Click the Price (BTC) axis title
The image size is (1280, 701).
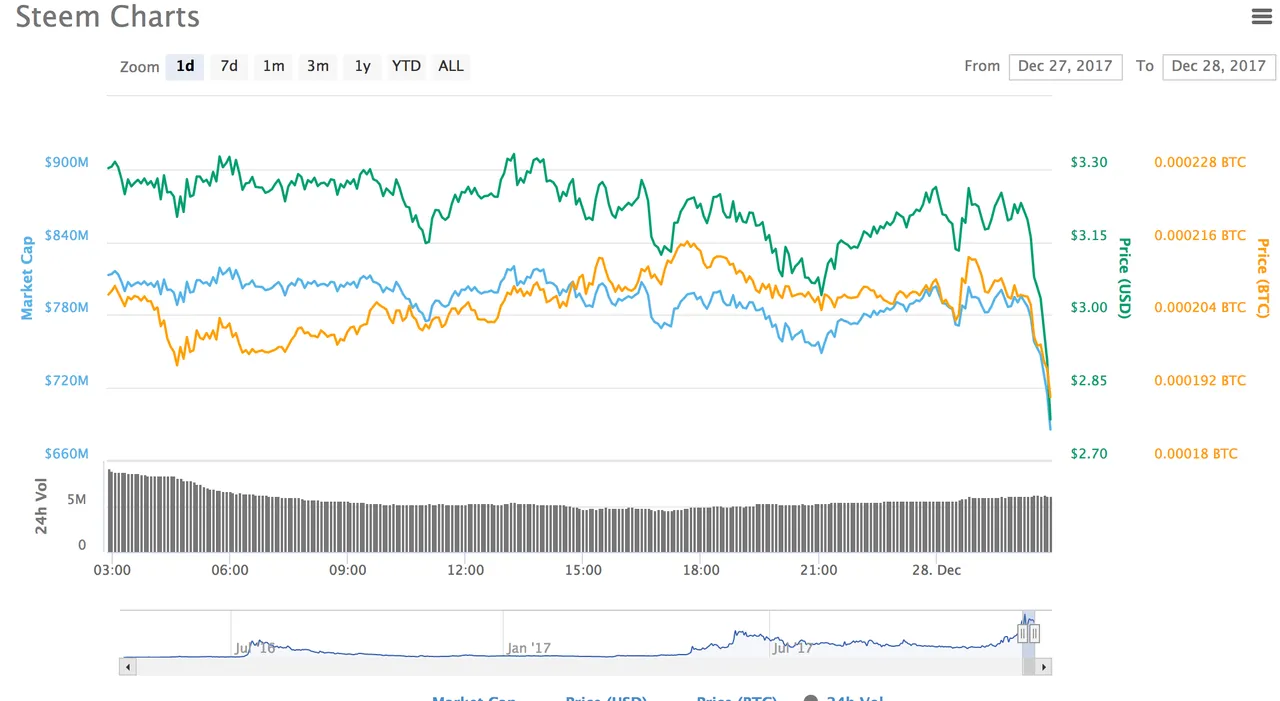click(1262, 278)
